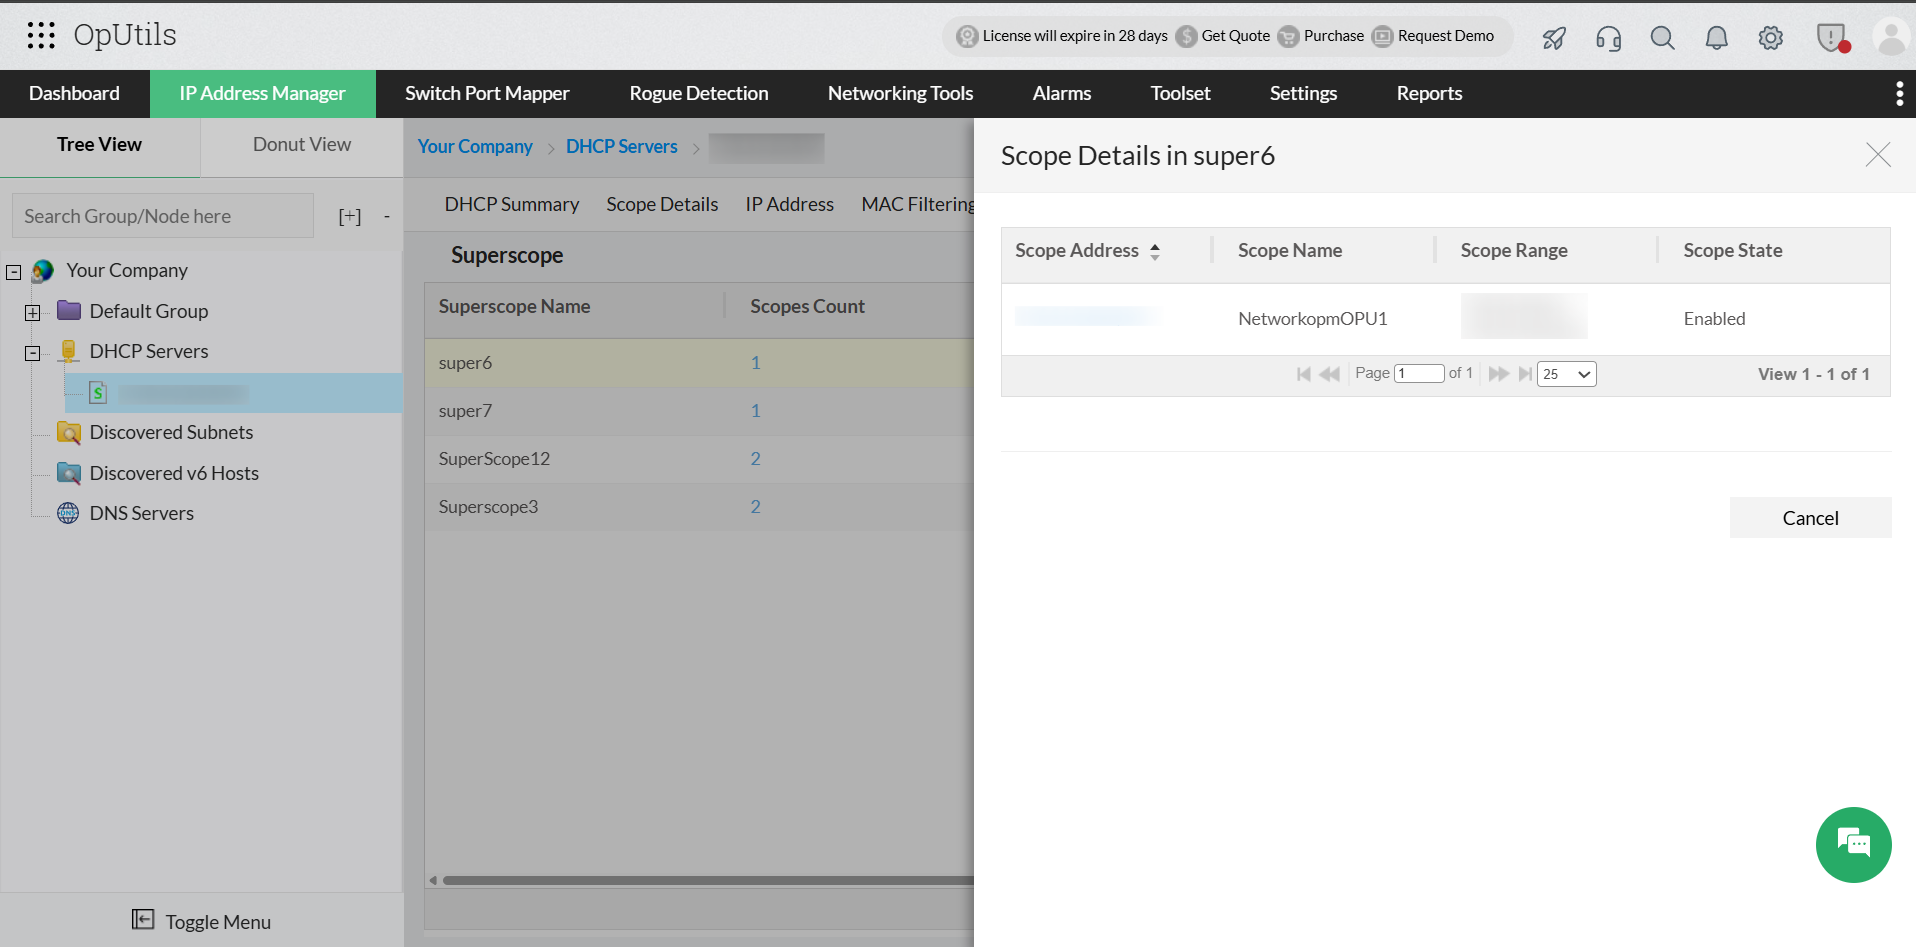This screenshot has width=1916, height=947.
Task: Open the apps grid launcher icon
Action: tap(40, 35)
